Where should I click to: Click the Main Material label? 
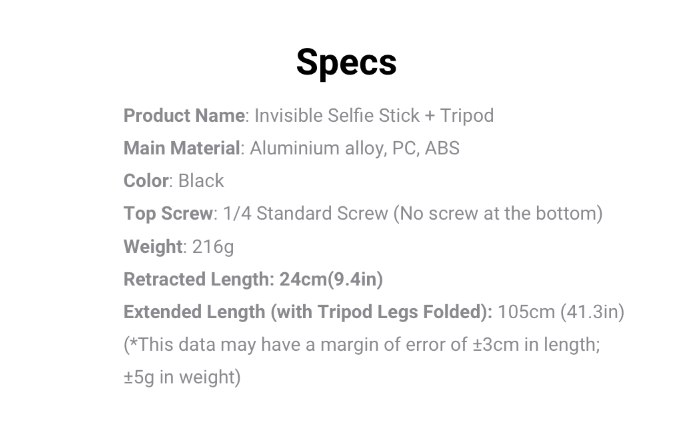click(182, 148)
